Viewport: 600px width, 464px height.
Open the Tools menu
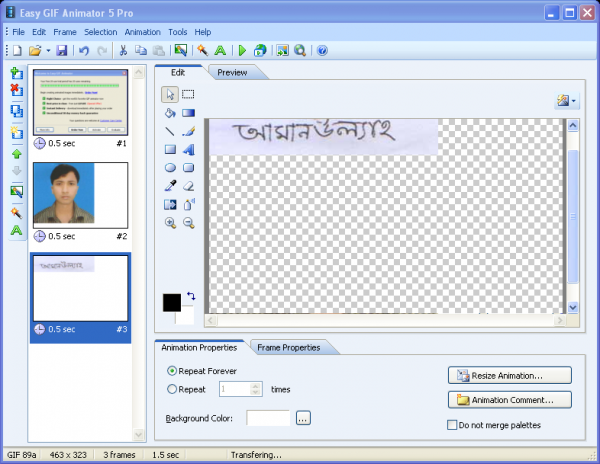(178, 32)
